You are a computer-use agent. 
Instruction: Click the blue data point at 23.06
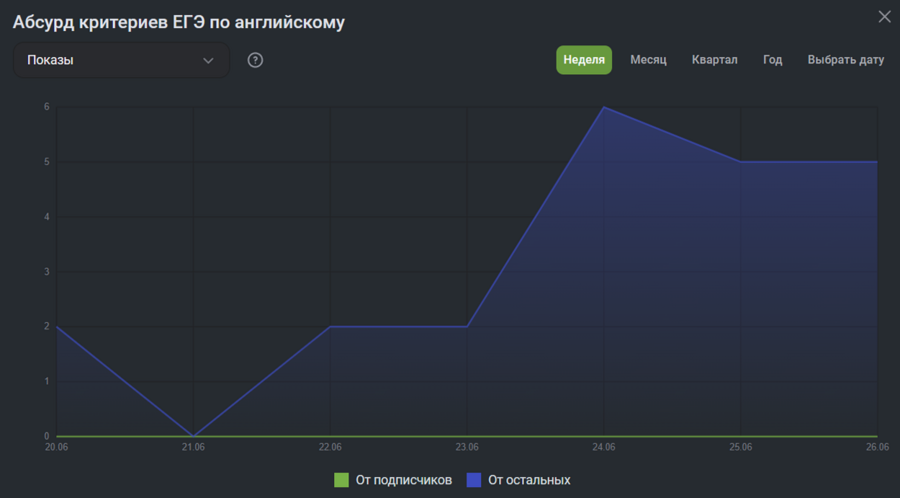(x=467, y=326)
